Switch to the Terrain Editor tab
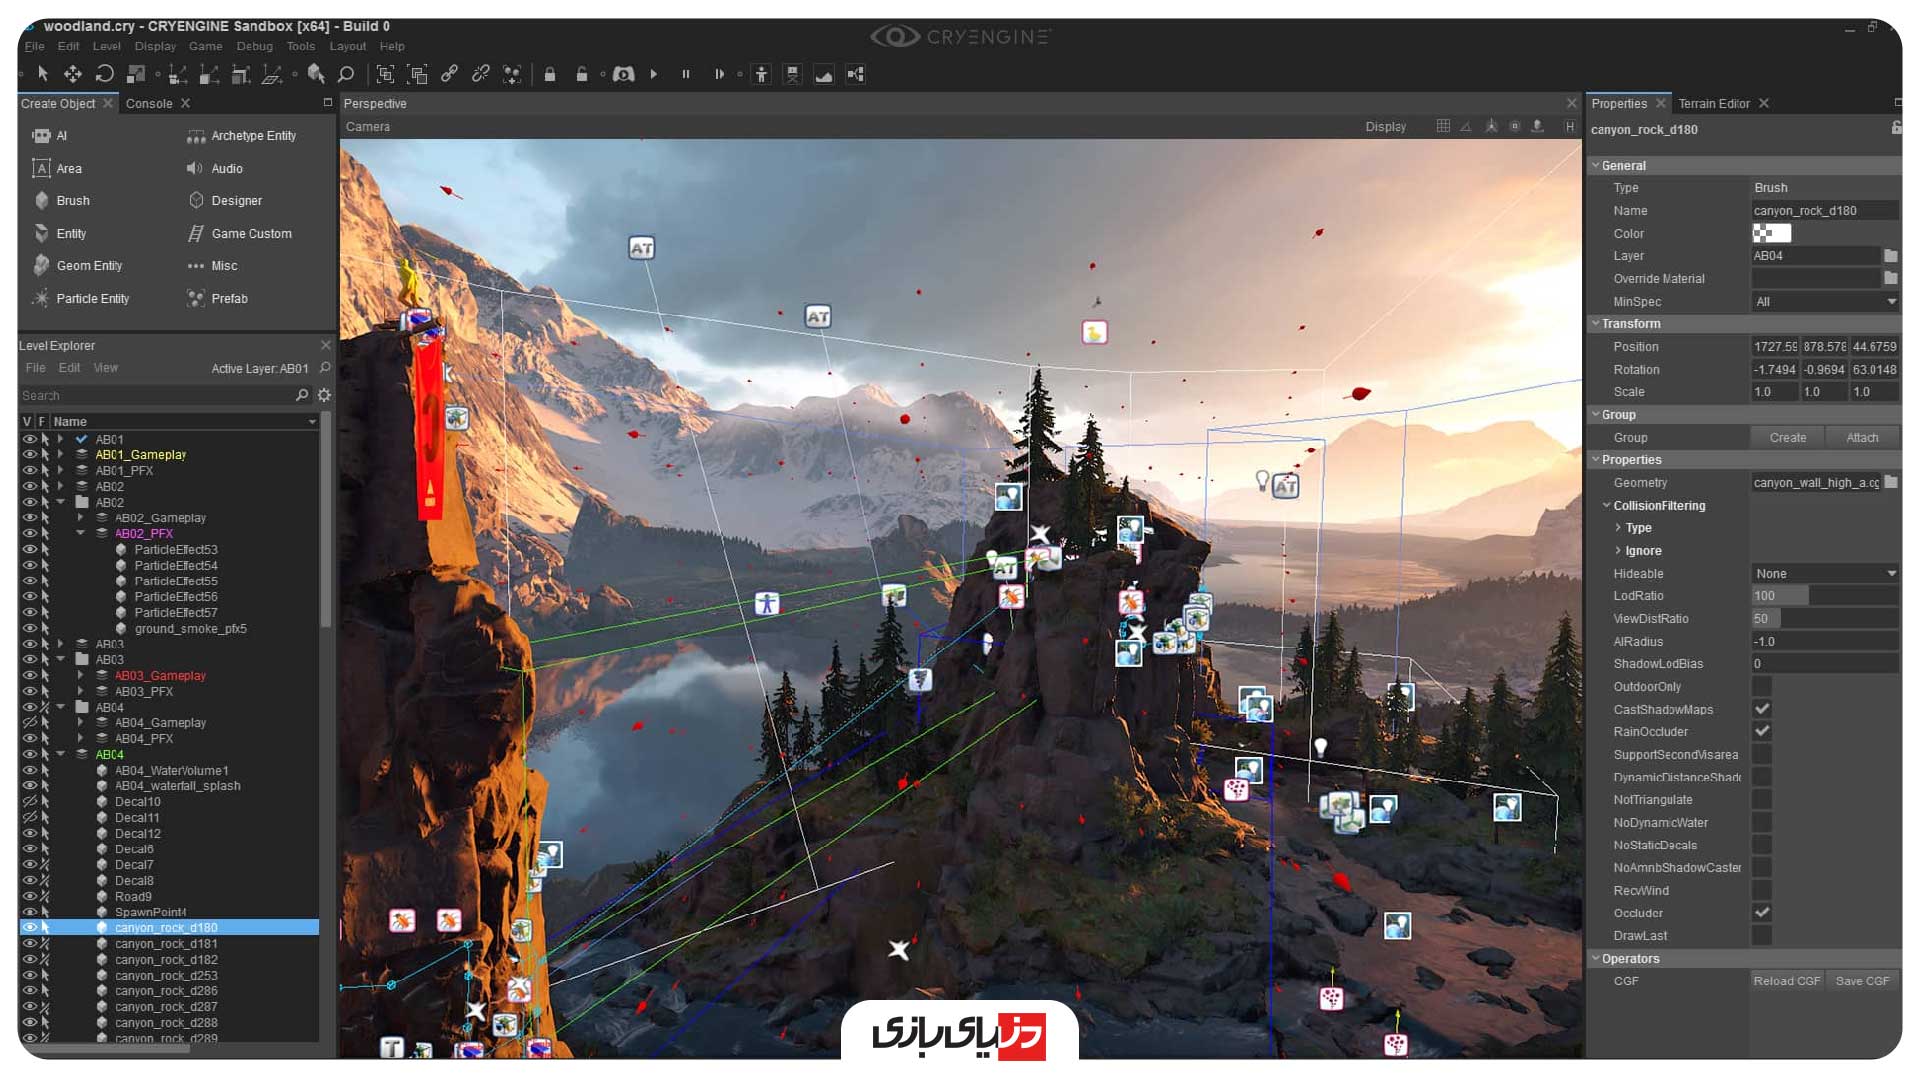This screenshot has height=1080, width=1920. pyautogui.click(x=1713, y=104)
